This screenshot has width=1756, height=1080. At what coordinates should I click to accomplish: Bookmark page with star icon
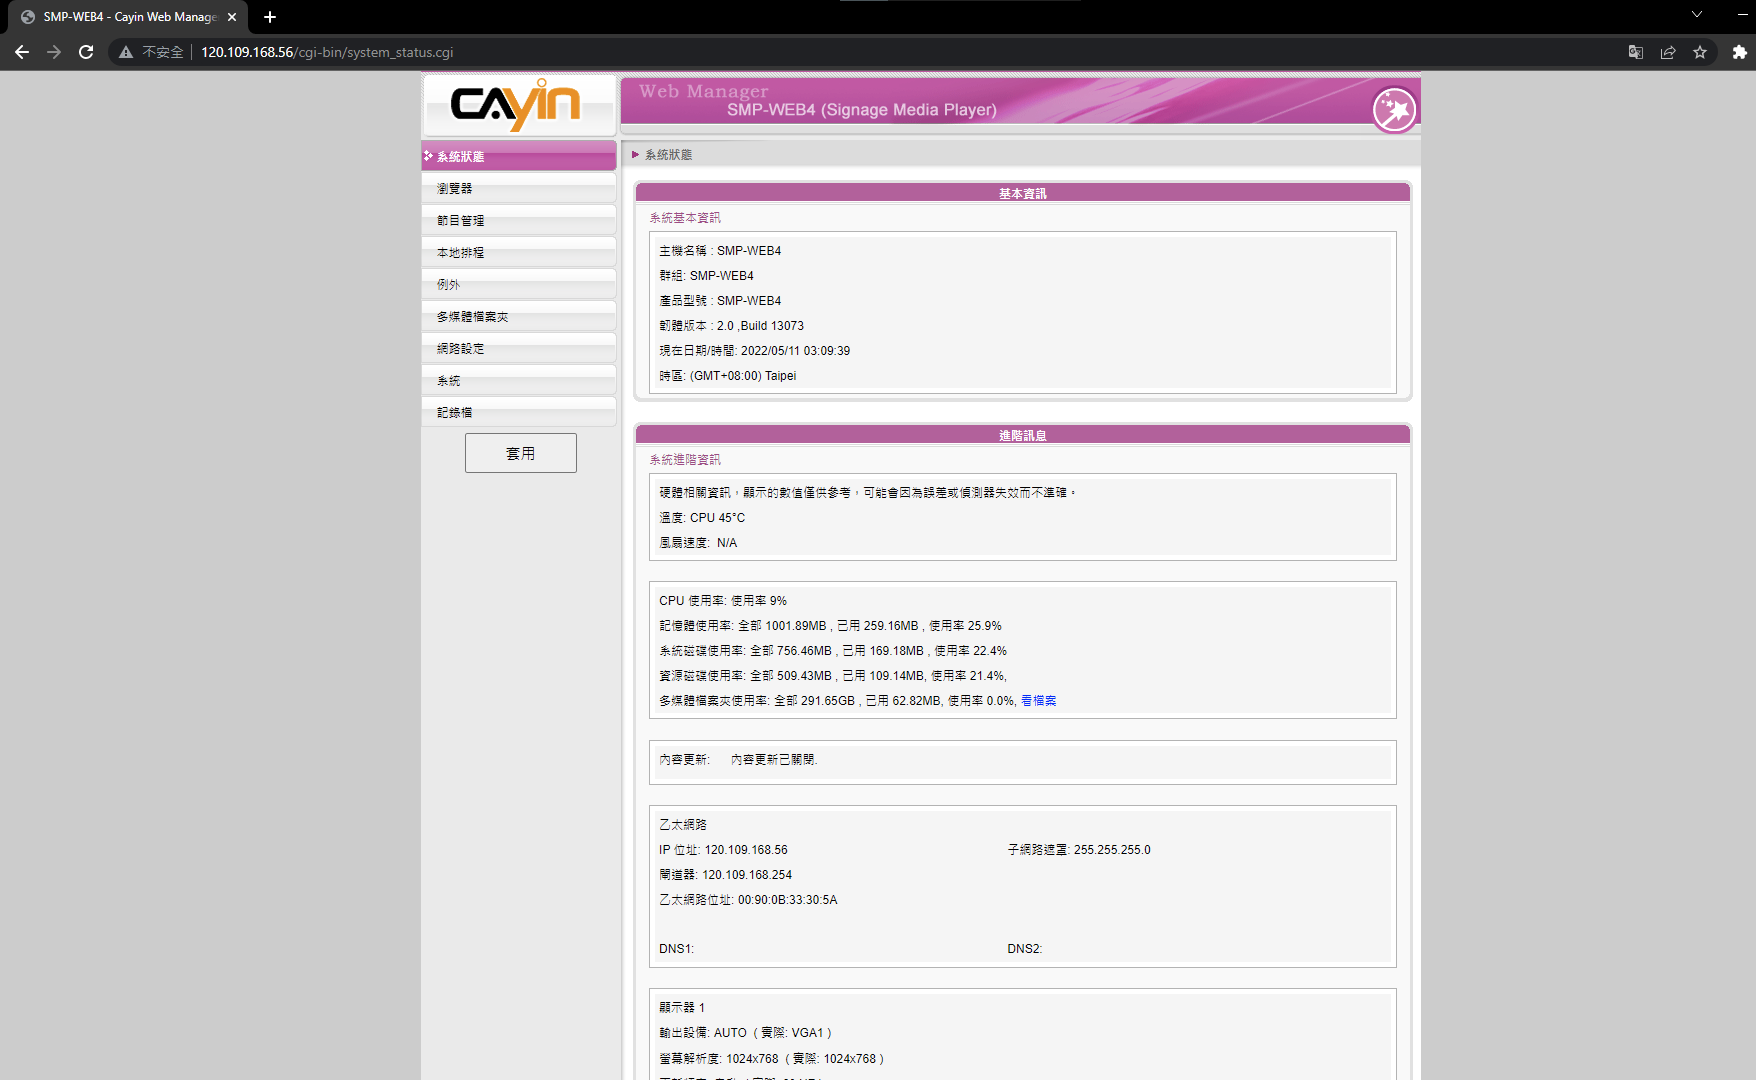coord(1700,52)
